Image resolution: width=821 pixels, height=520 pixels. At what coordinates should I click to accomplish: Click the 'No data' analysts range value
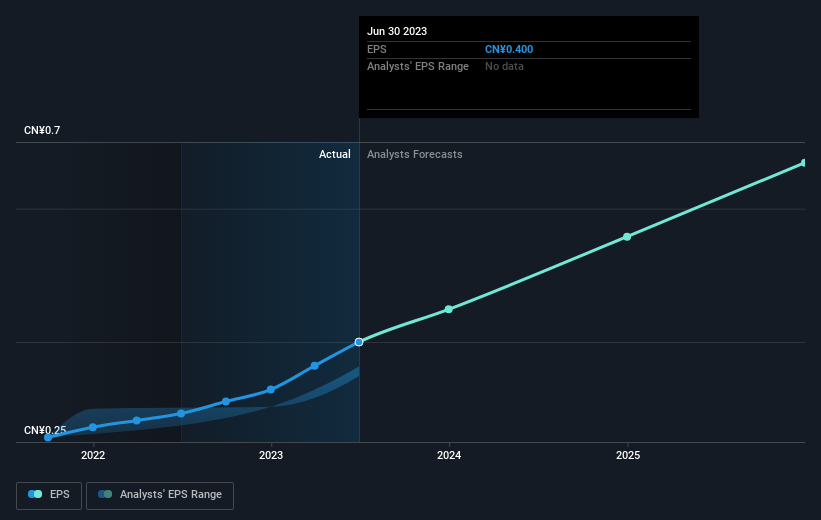pos(504,67)
